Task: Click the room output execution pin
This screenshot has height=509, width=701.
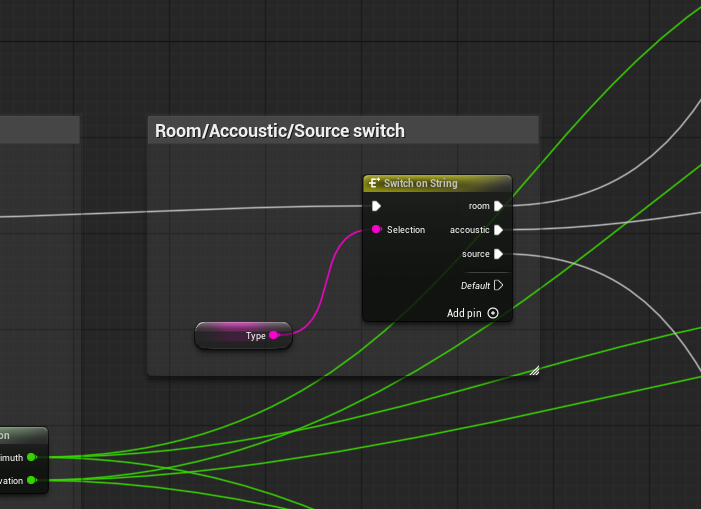Action: coord(498,206)
